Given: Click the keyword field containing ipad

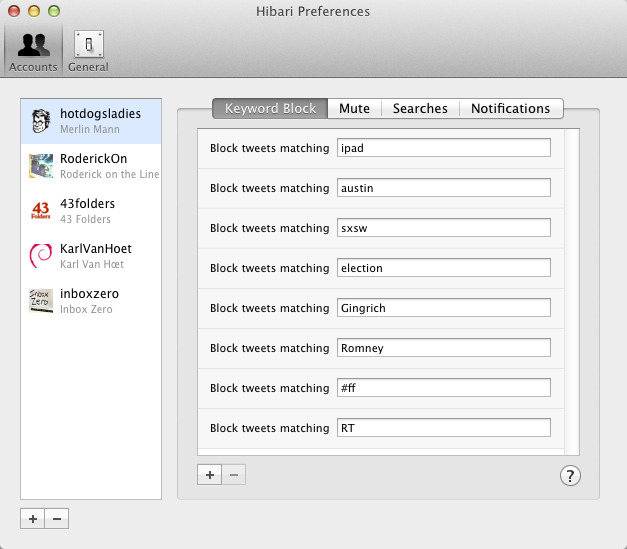Looking at the screenshot, I should [443, 148].
